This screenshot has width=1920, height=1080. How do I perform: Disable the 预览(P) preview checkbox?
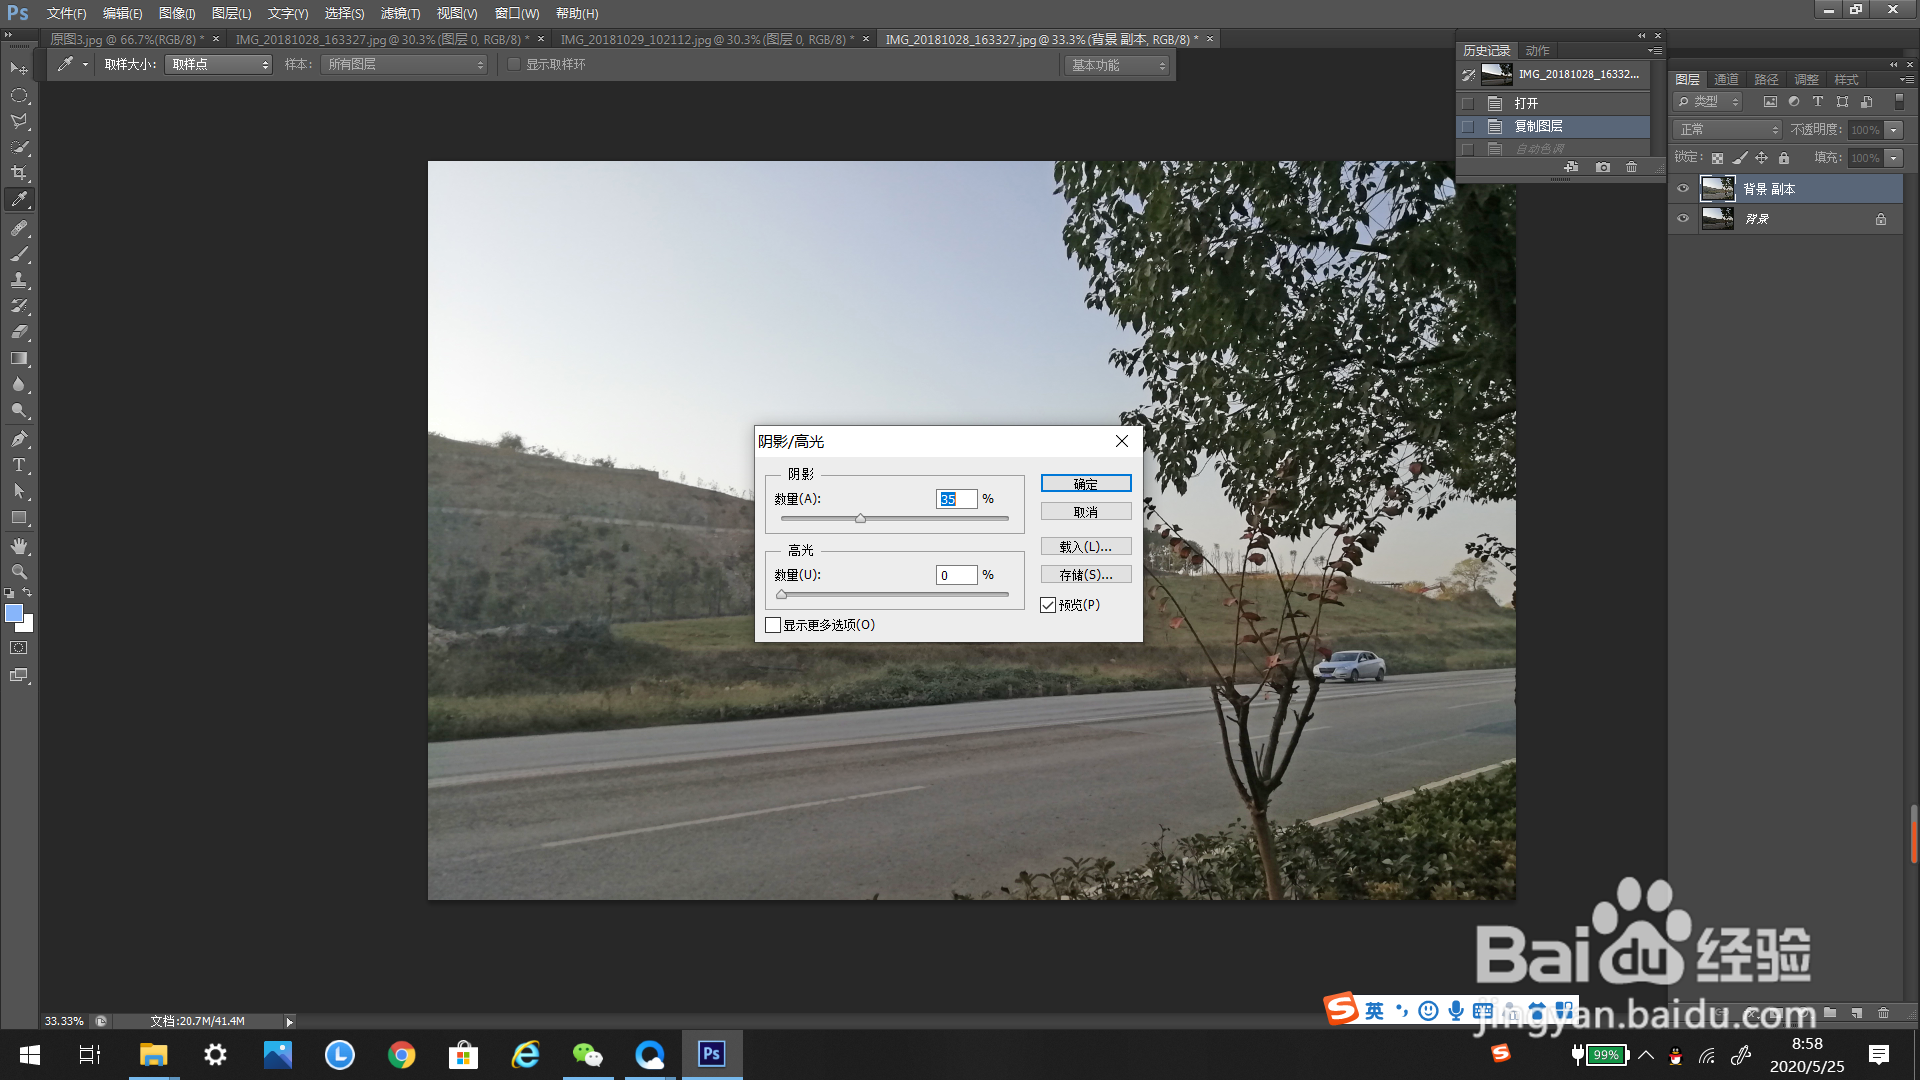tap(1048, 605)
